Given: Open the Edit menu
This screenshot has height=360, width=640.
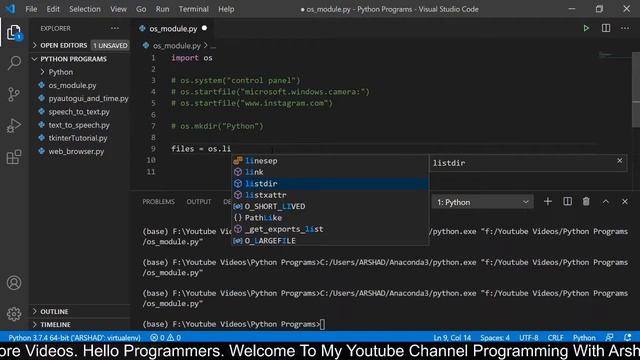Looking at the screenshot, I should click(x=53, y=9).
